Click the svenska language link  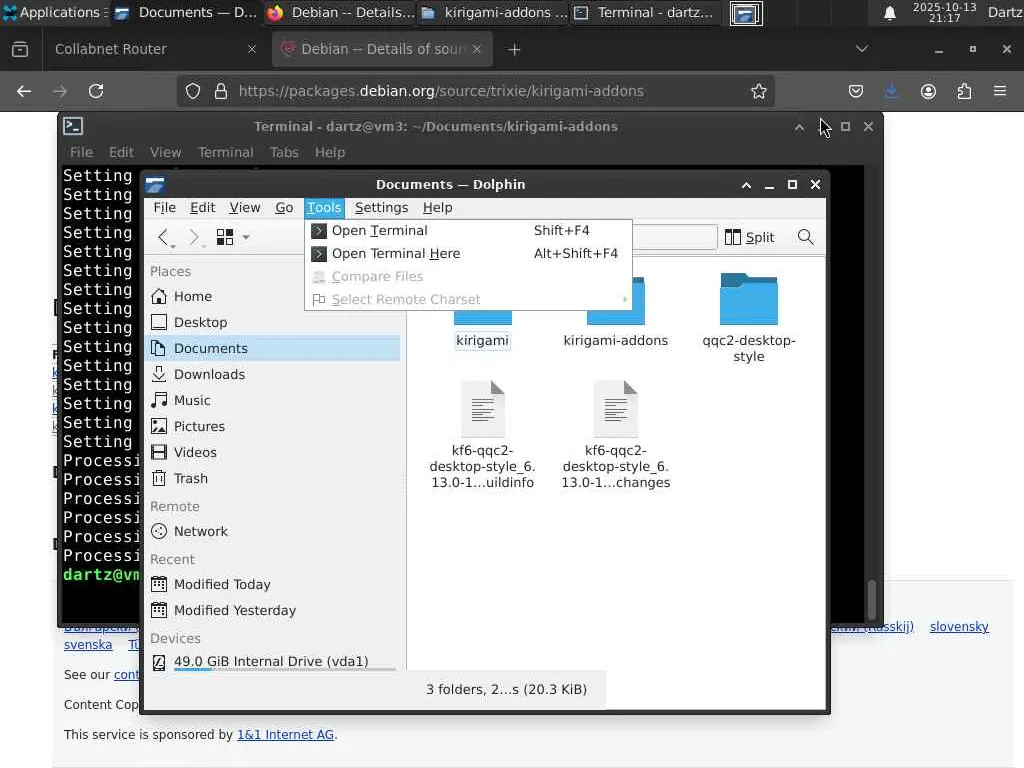pyautogui.click(x=88, y=645)
